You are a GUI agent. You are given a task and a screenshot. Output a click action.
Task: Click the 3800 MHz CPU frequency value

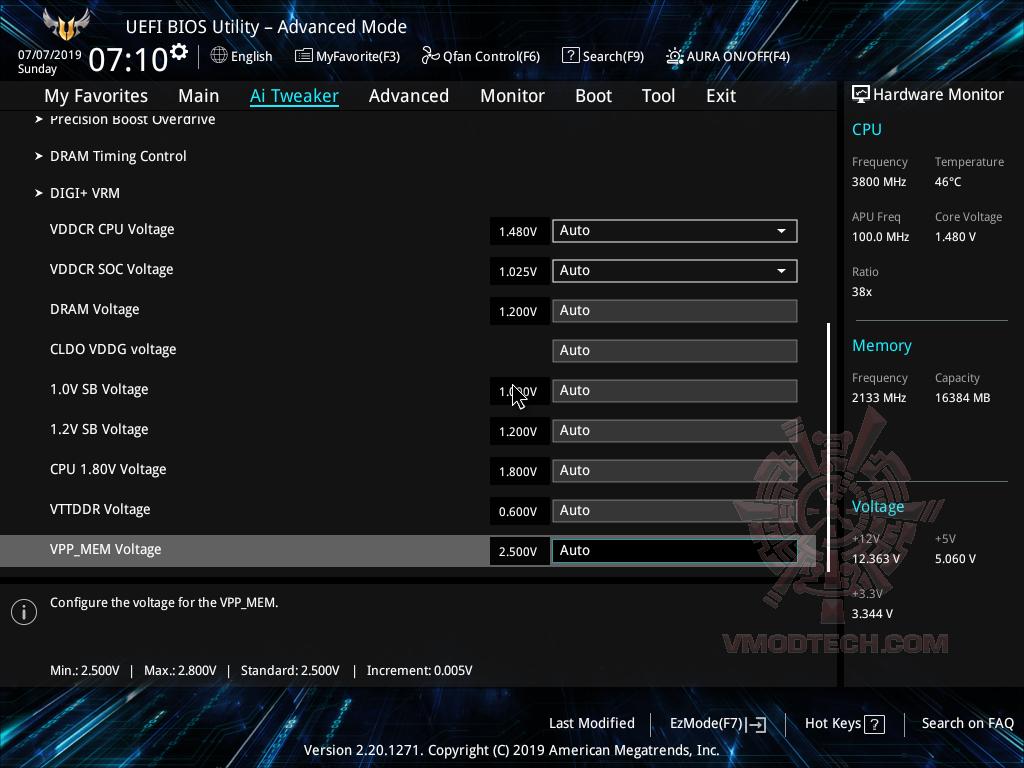pyautogui.click(x=879, y=182)
